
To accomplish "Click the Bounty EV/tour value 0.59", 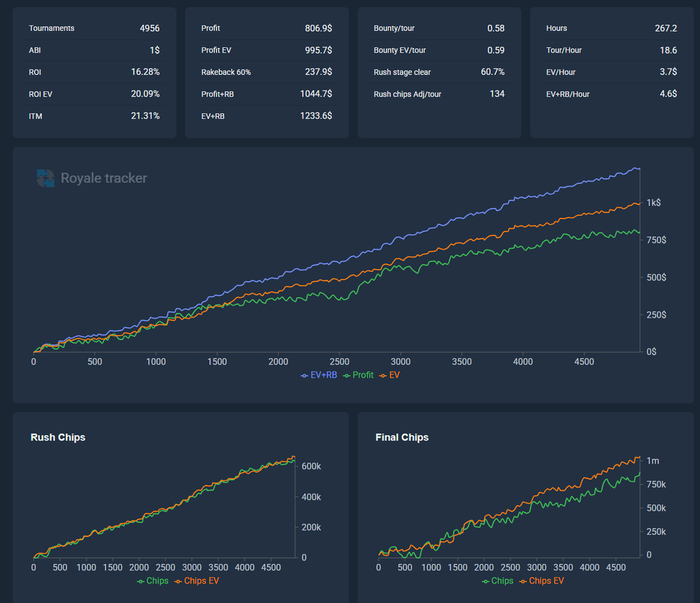I will tap(496, 50).
